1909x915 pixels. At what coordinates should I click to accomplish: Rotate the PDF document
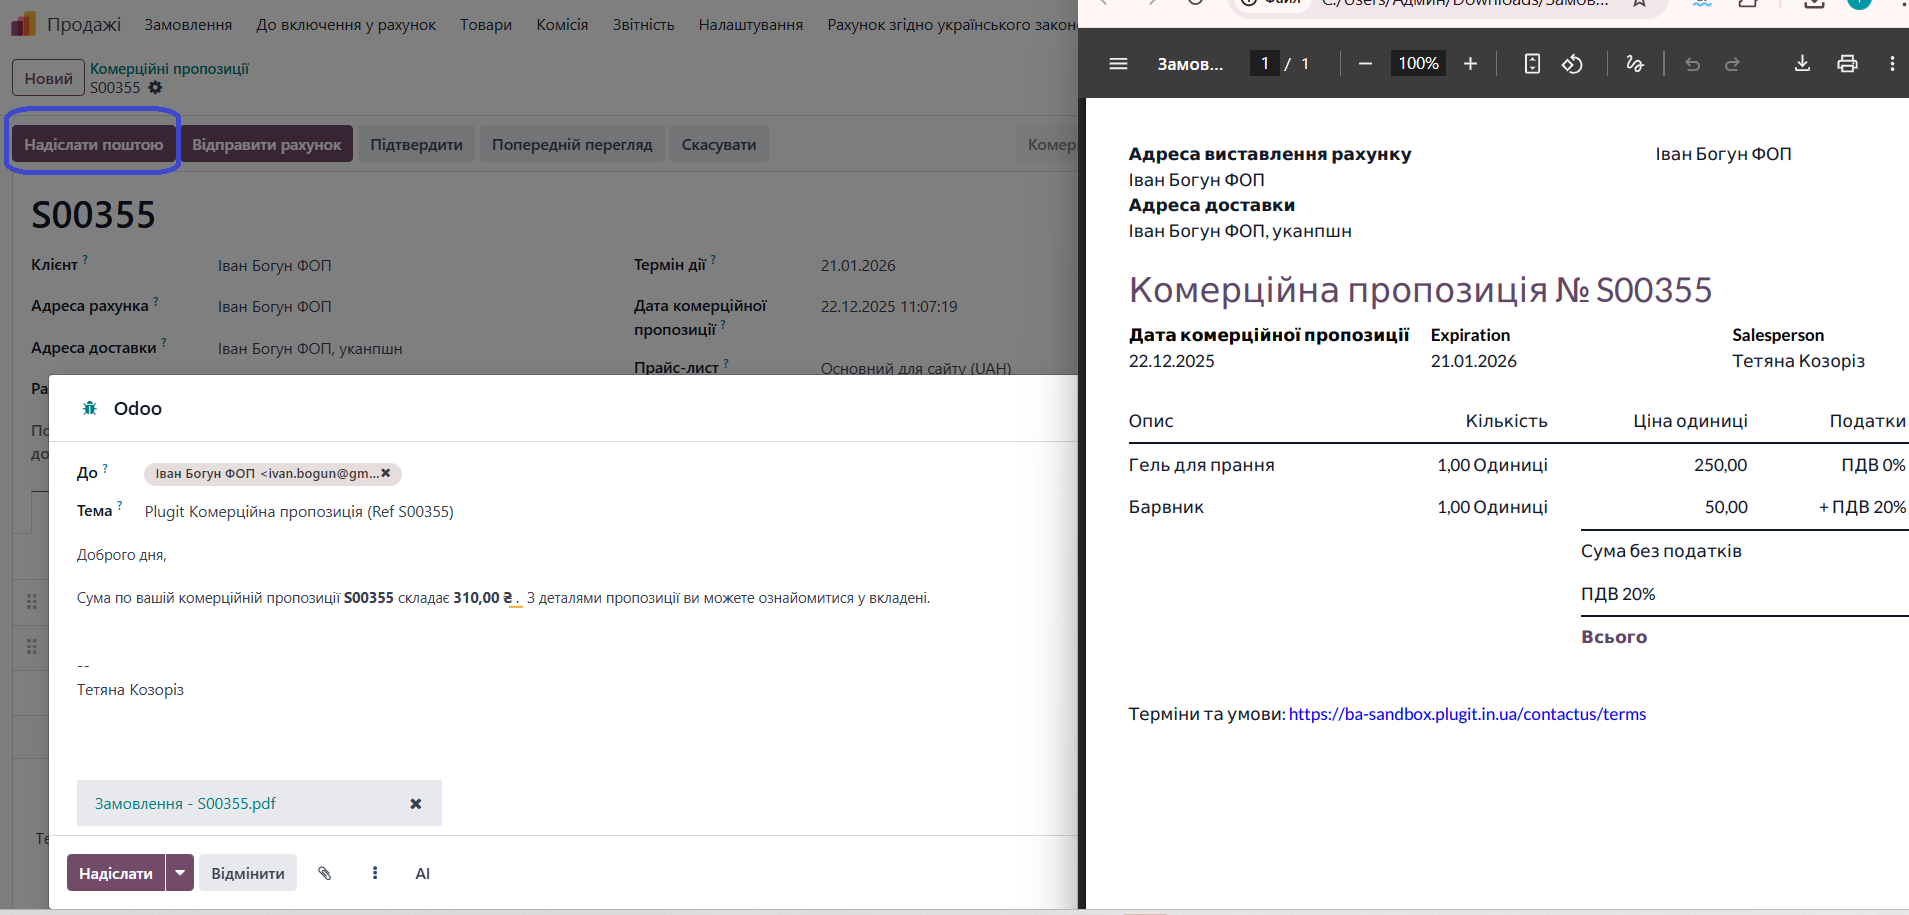[x=1572, y=64]
